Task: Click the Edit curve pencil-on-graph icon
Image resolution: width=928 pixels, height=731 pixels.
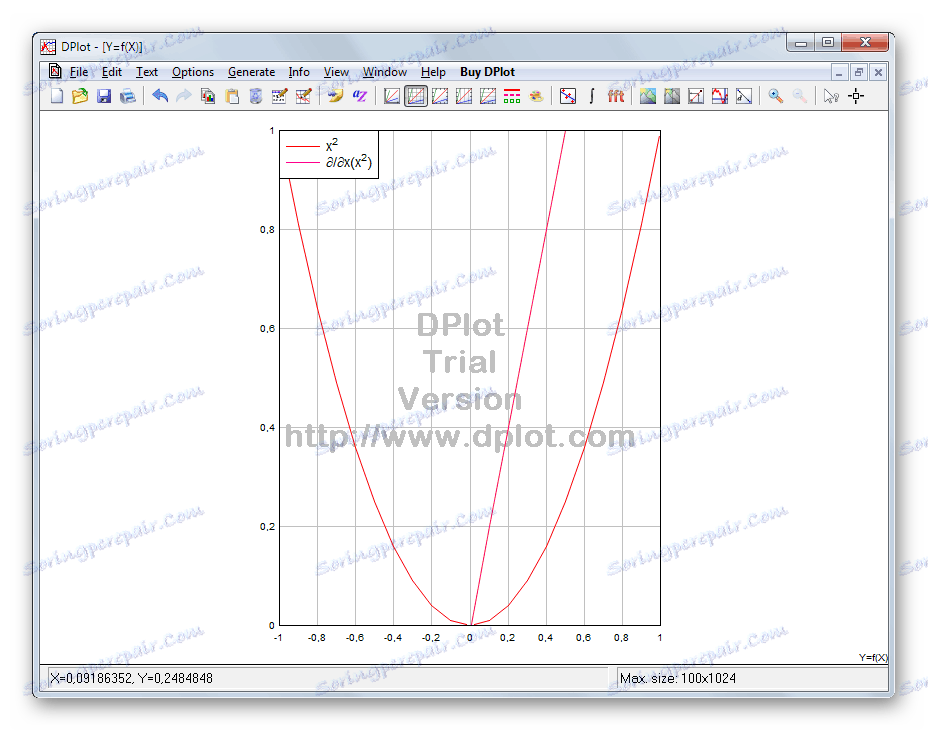Action: tap(304, 96)
